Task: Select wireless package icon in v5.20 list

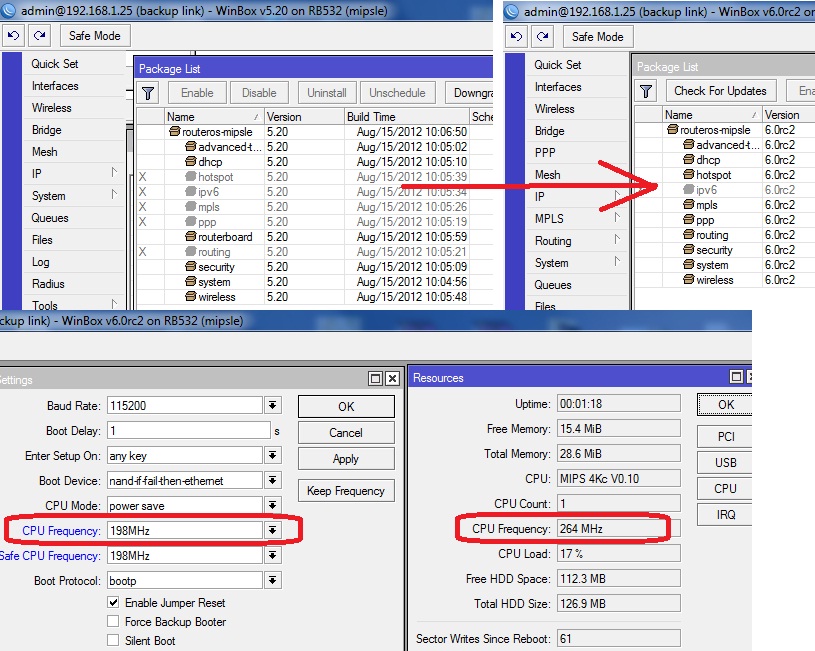Action: (191, 297)
